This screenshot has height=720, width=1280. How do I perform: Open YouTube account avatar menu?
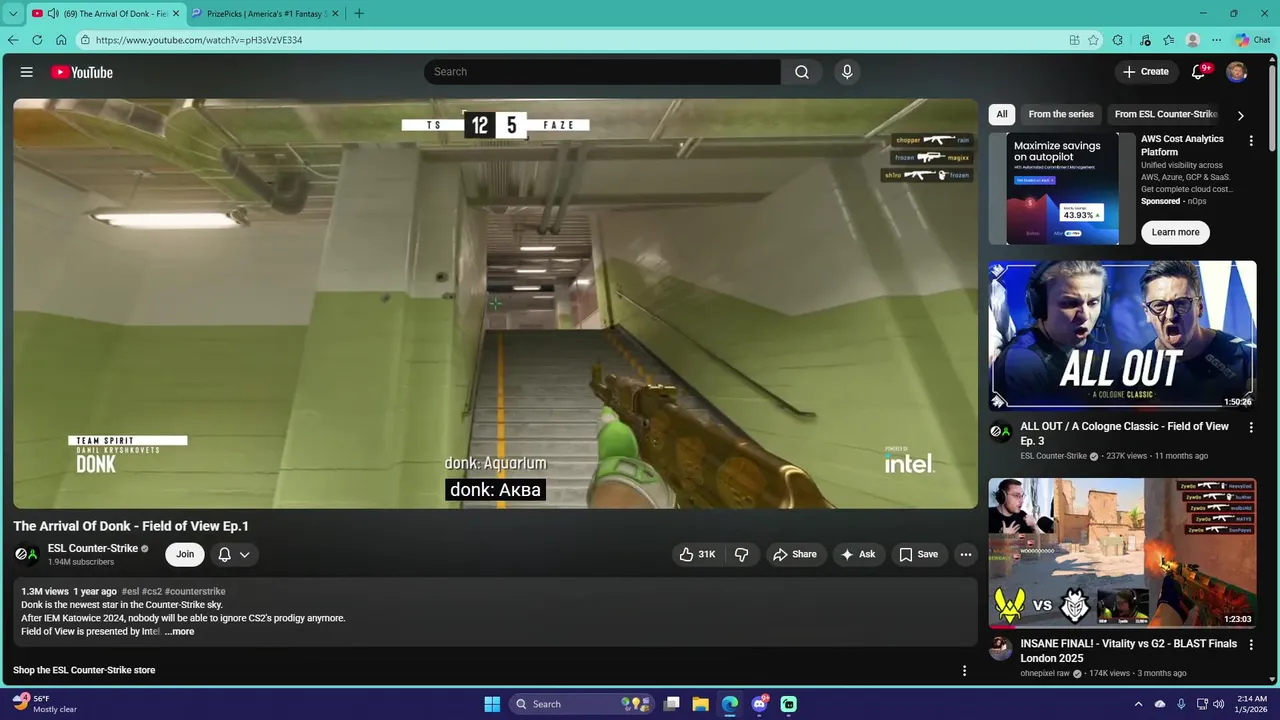coord(1237,72)
